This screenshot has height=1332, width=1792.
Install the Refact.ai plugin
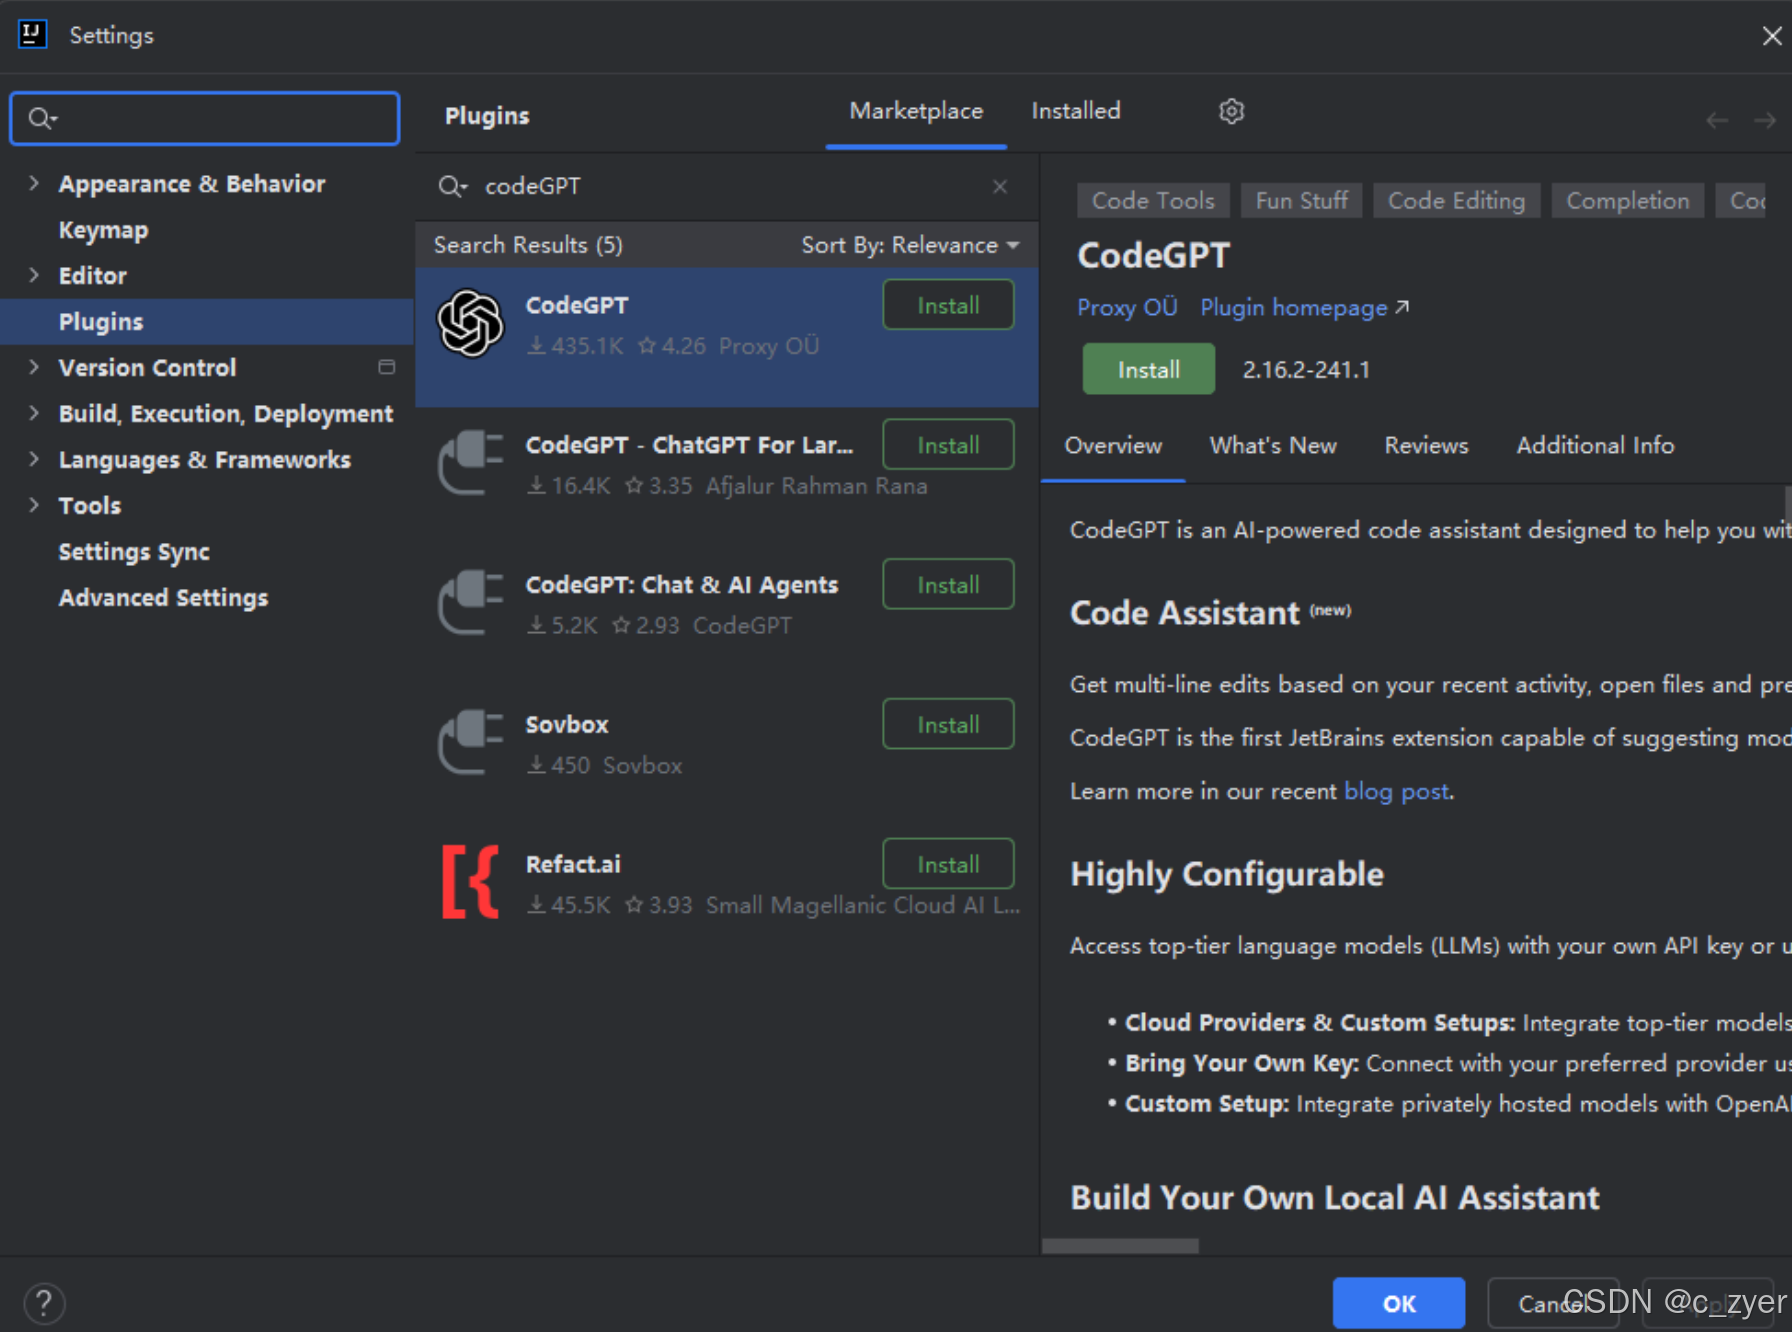point(948,864)
